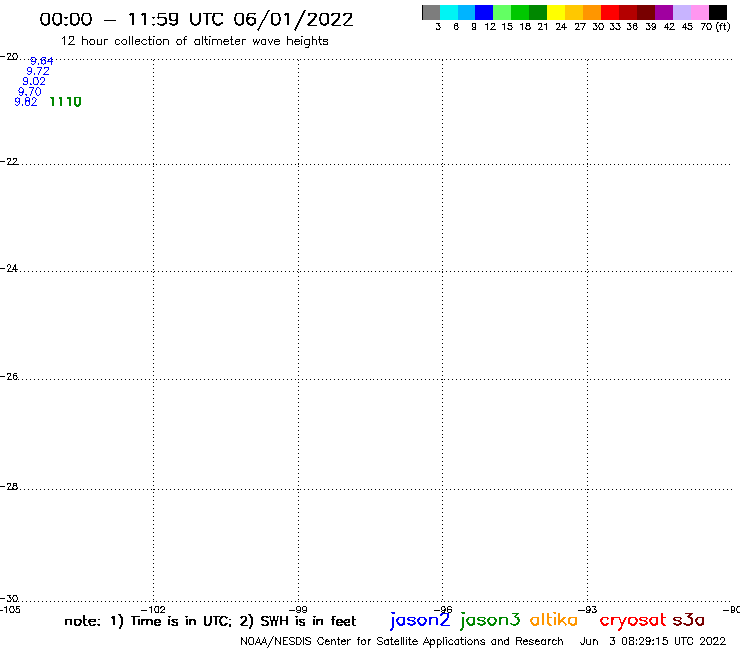Click the -22 latitude axis label
Screen dimensions: 740x650
point(9,161)
